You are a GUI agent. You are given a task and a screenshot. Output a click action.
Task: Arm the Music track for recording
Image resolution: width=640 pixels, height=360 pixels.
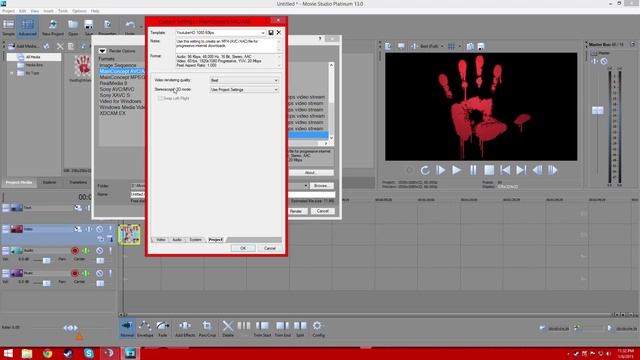coord(75,273)
